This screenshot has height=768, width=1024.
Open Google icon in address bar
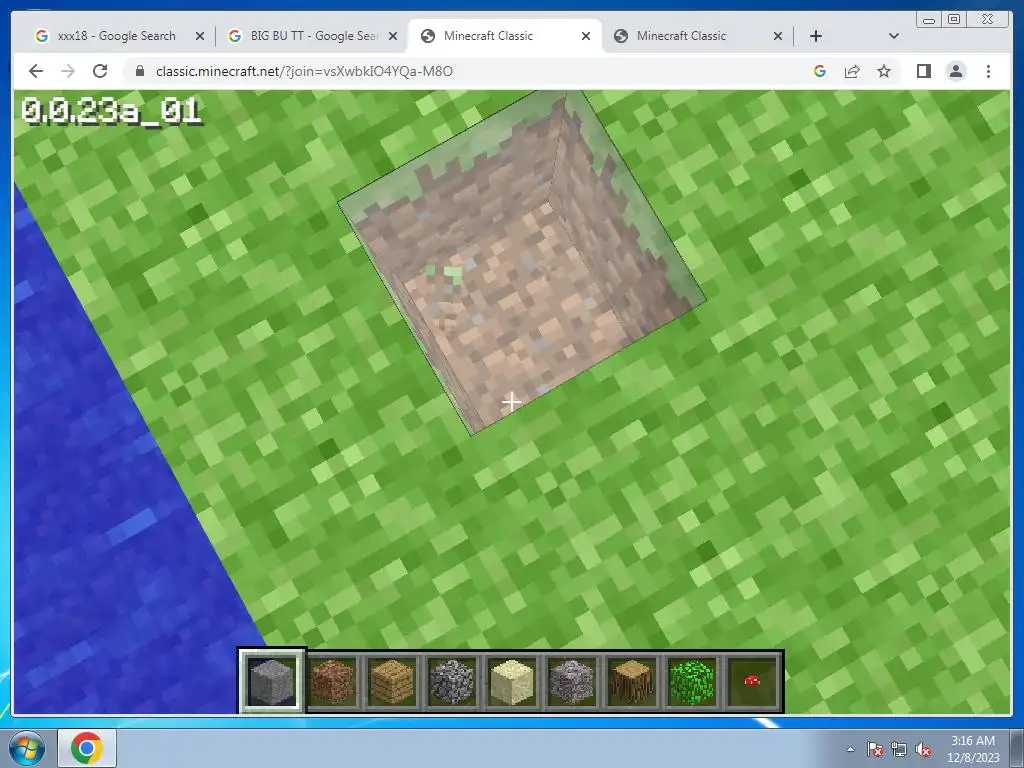point(820,71)
